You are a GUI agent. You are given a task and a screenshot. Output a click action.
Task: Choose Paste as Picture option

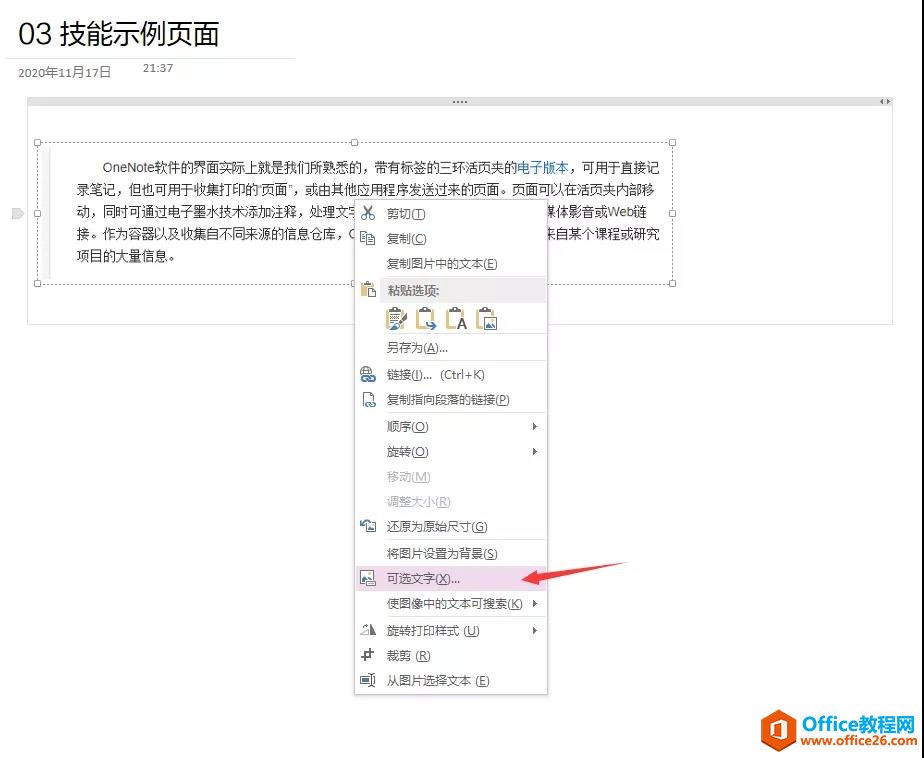pyautogui.click(x=487, y=319)
